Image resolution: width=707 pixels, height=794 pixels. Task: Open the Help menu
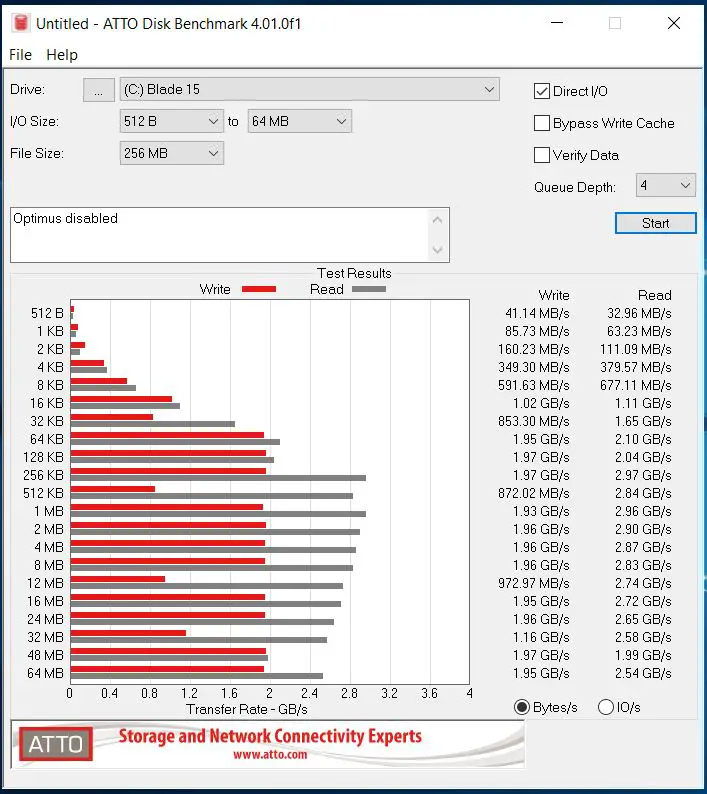62,55
